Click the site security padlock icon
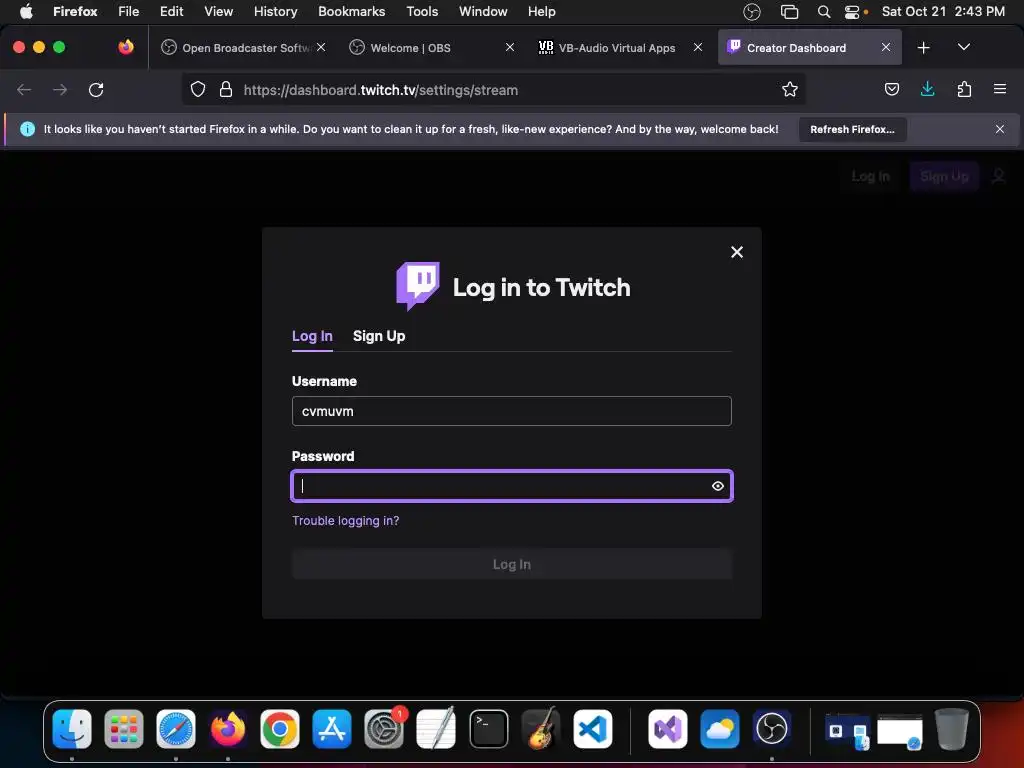This screenshot has width=1024, height=768. tap(226, 89)
